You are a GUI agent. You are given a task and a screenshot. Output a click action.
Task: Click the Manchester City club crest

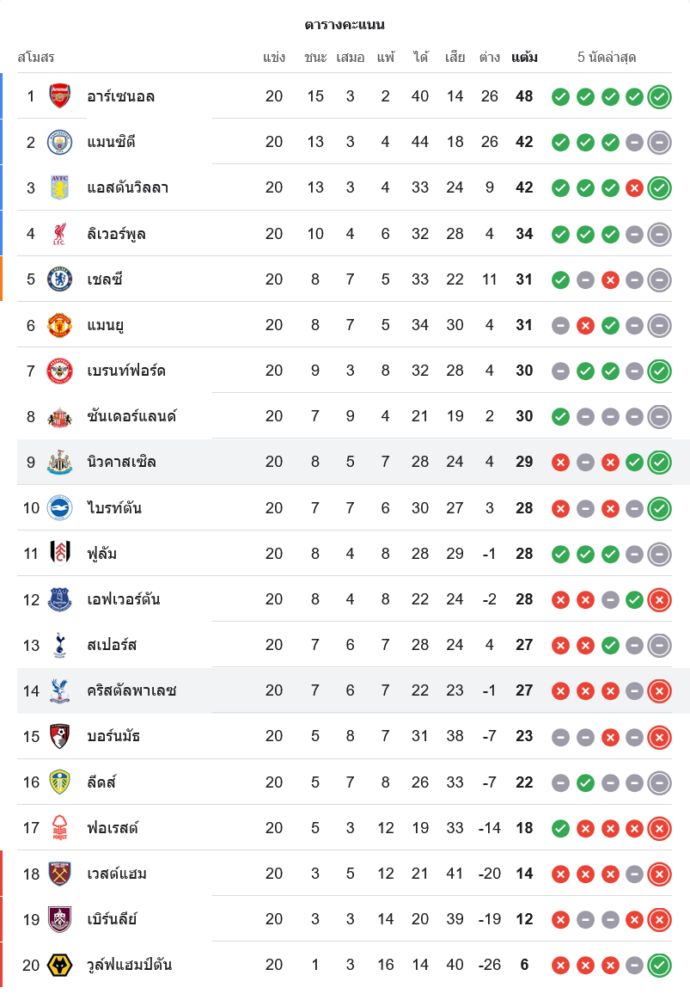(60, 142)
